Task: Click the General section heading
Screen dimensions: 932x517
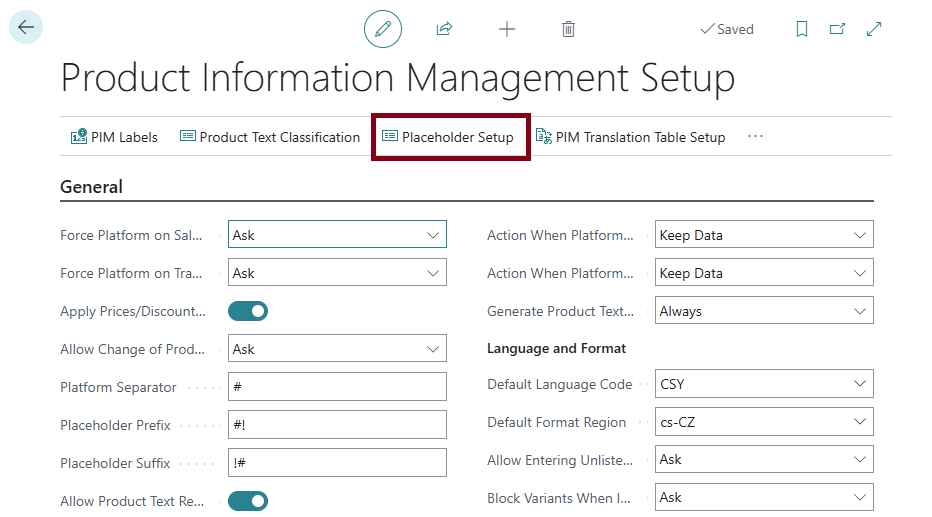Action: click(x=92, y=187)
